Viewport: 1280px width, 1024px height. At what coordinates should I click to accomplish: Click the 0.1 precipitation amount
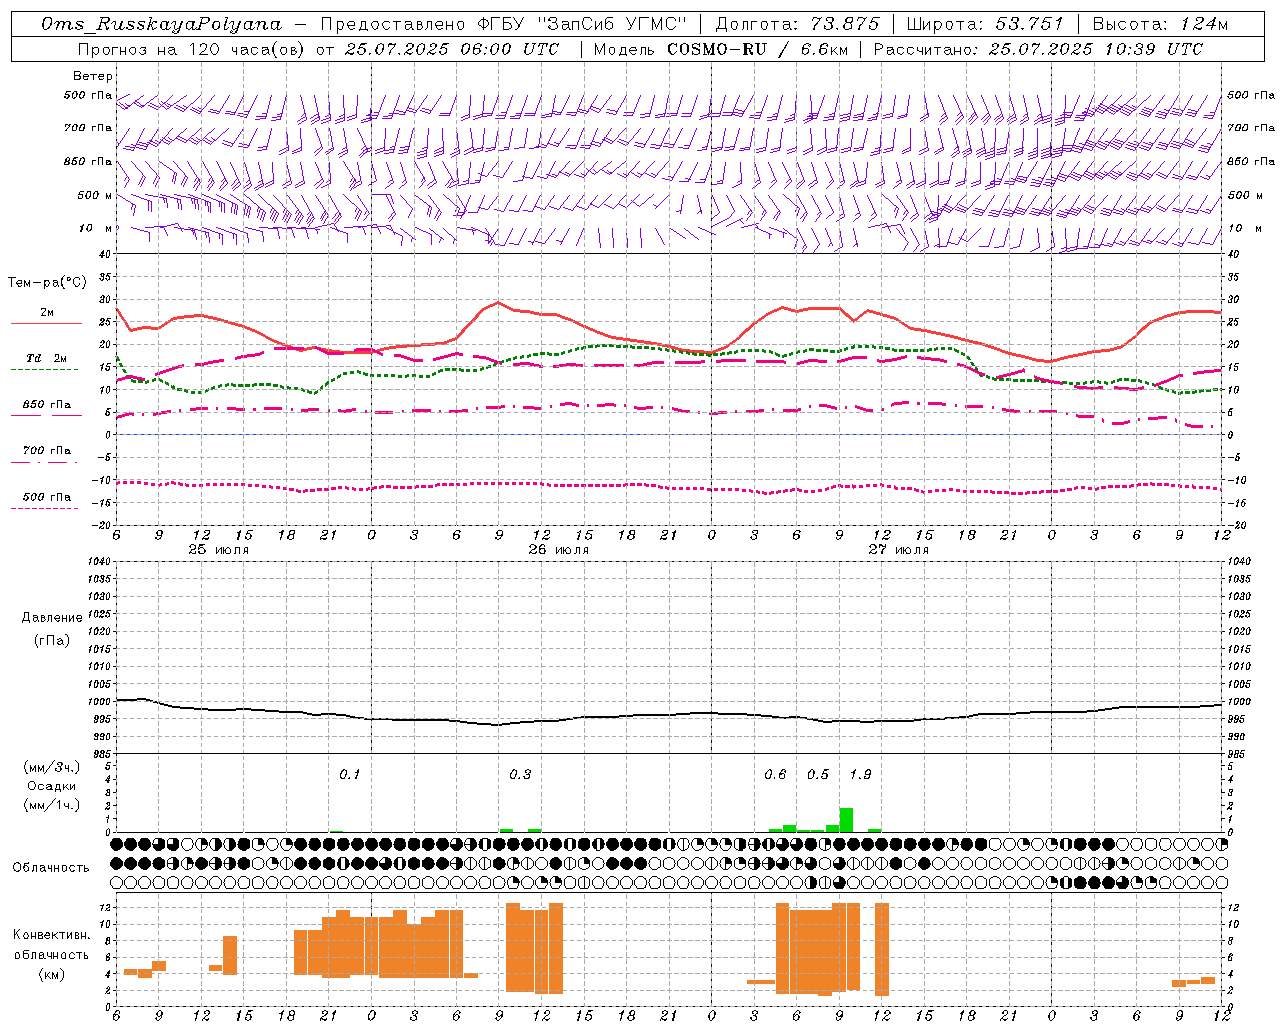point(350,775)
